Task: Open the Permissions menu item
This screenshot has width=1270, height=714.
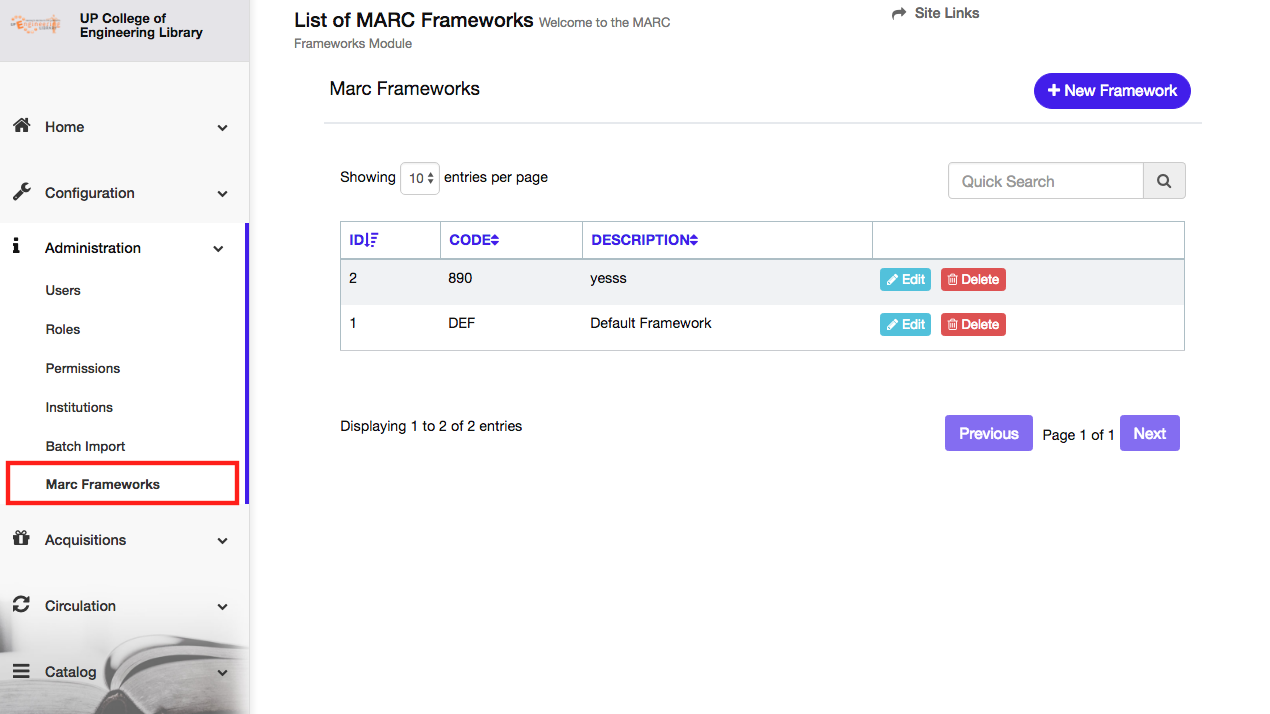Action: coord(82,368)
